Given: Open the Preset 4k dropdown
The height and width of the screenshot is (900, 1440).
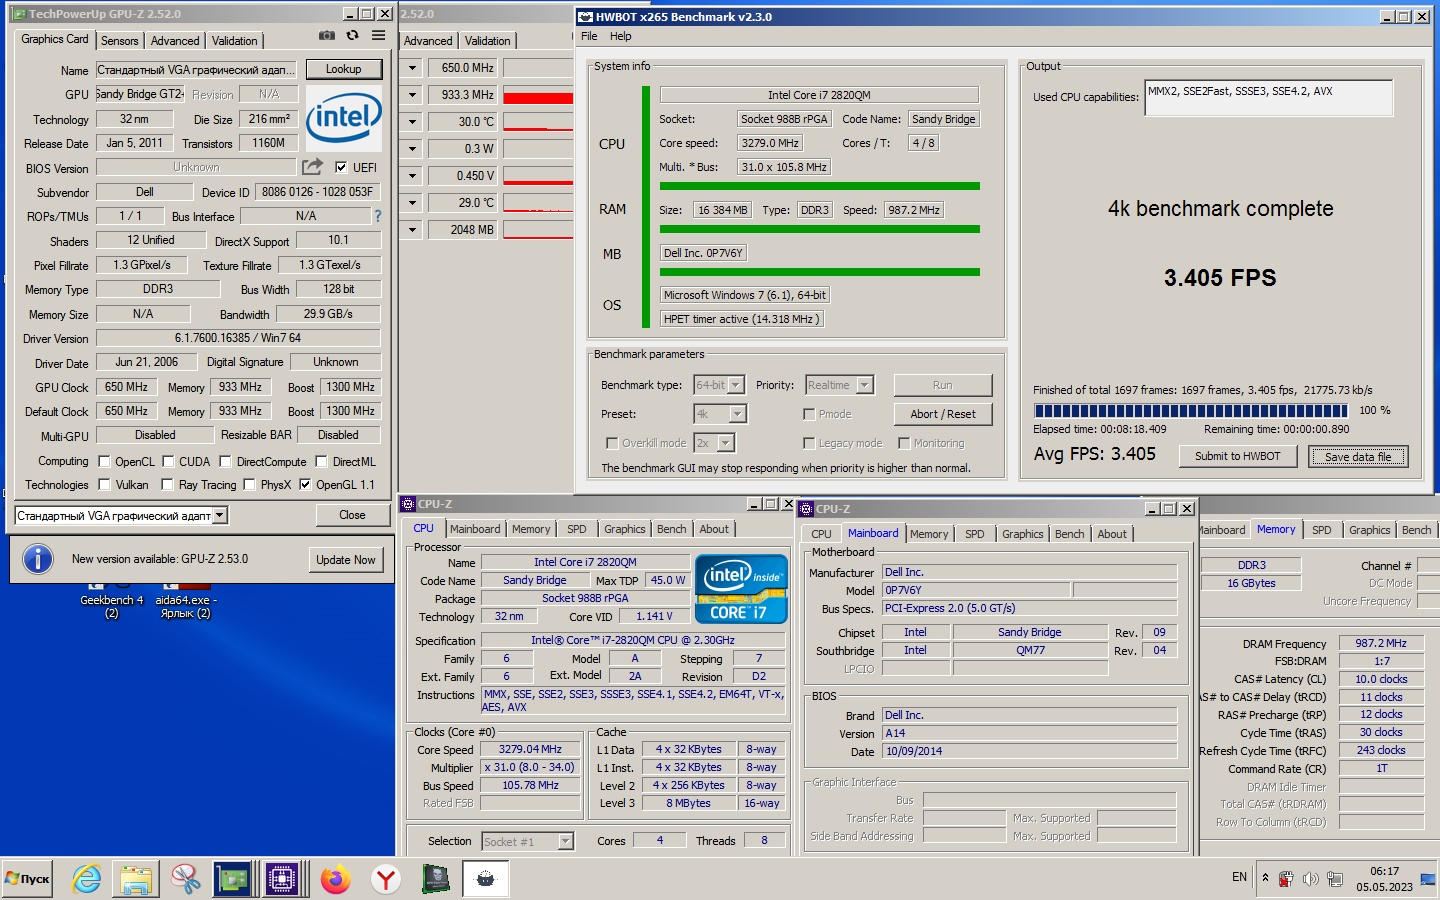Looking at the screenshot, I should point(738,414).
